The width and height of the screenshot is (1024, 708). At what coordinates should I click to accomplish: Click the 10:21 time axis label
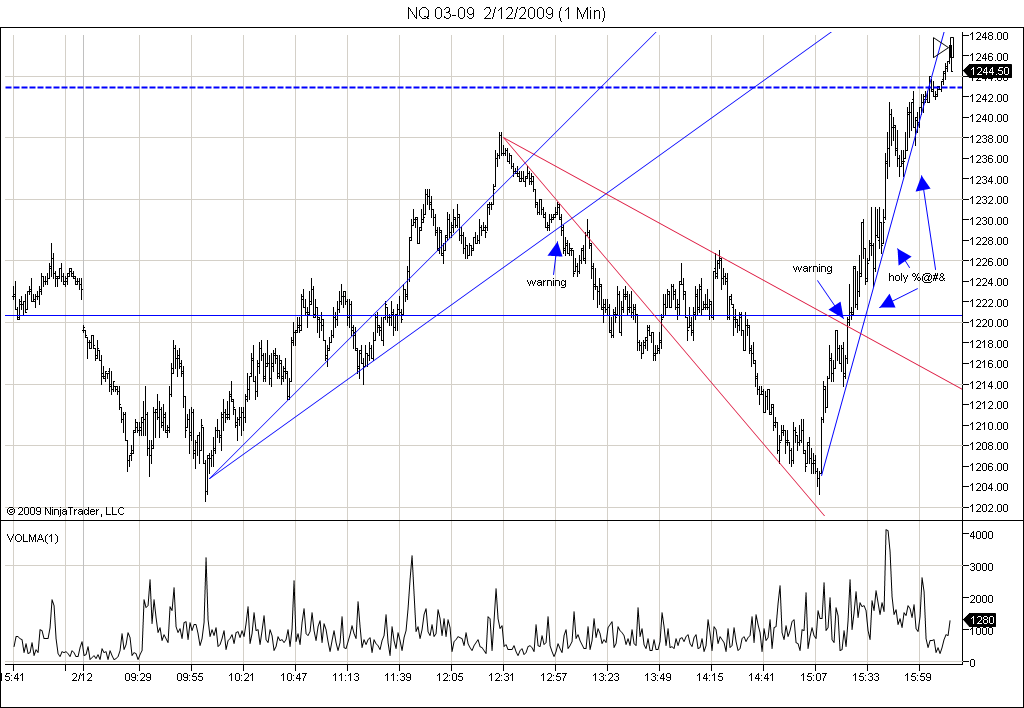242,677
